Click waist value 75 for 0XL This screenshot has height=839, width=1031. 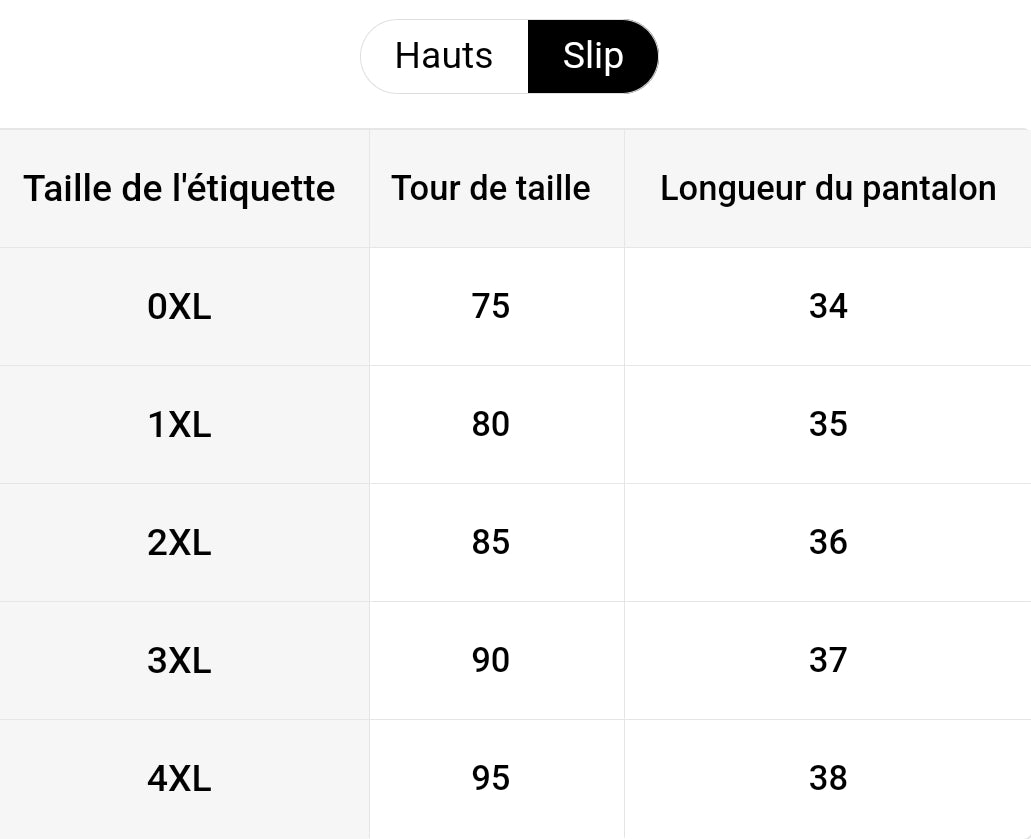(491, 306)
